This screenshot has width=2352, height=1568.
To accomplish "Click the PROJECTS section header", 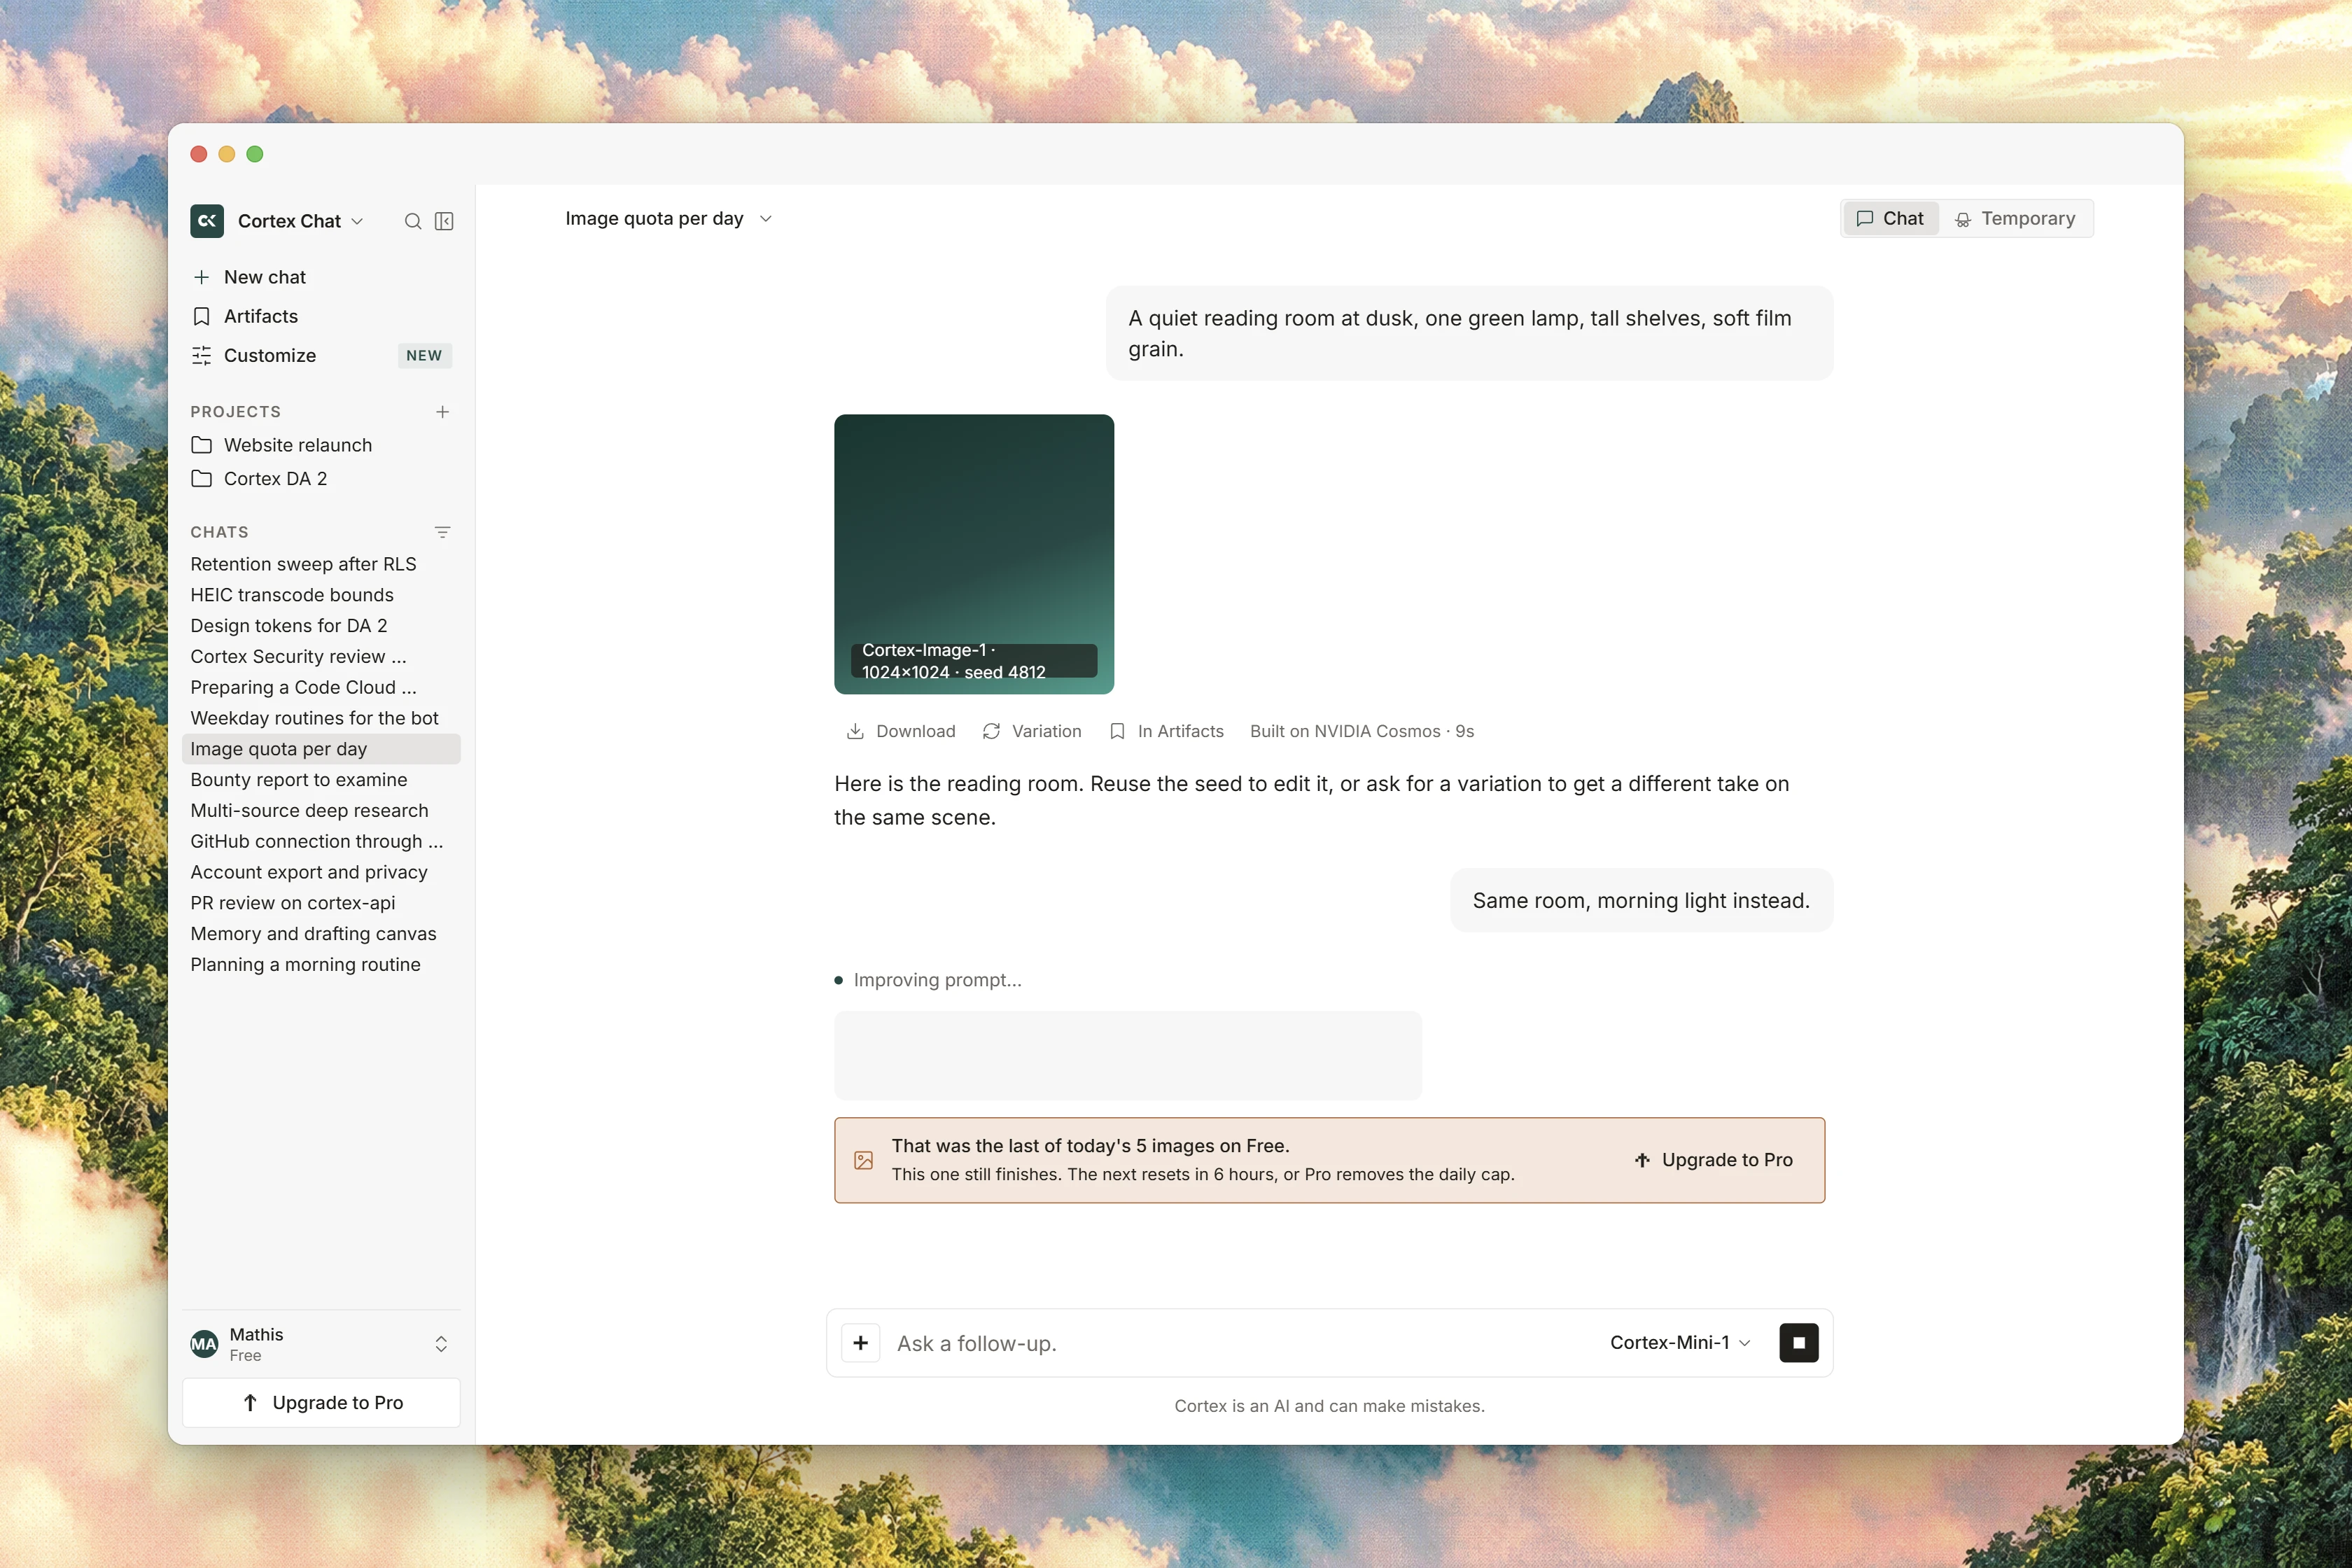I will tap(236, 412).
